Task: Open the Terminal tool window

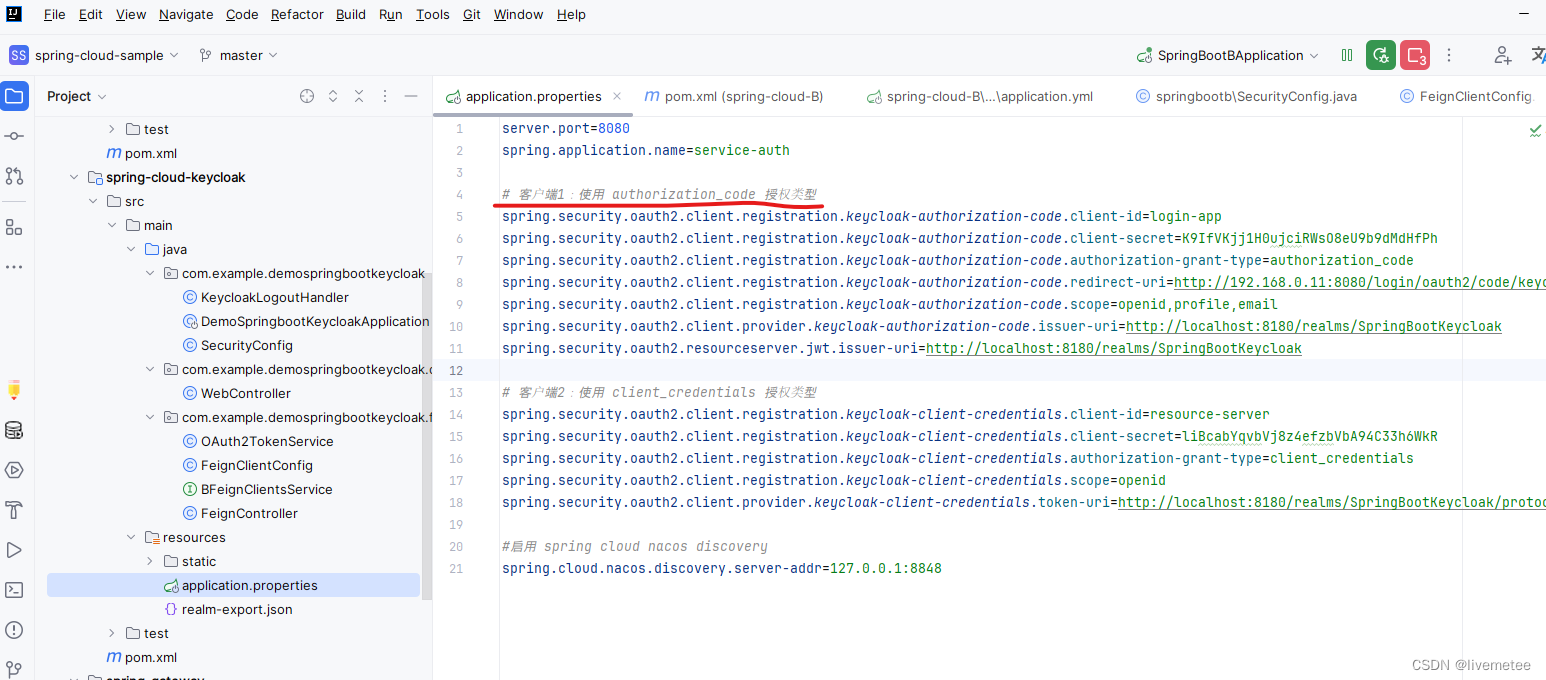Action: [x=14, y=589]
